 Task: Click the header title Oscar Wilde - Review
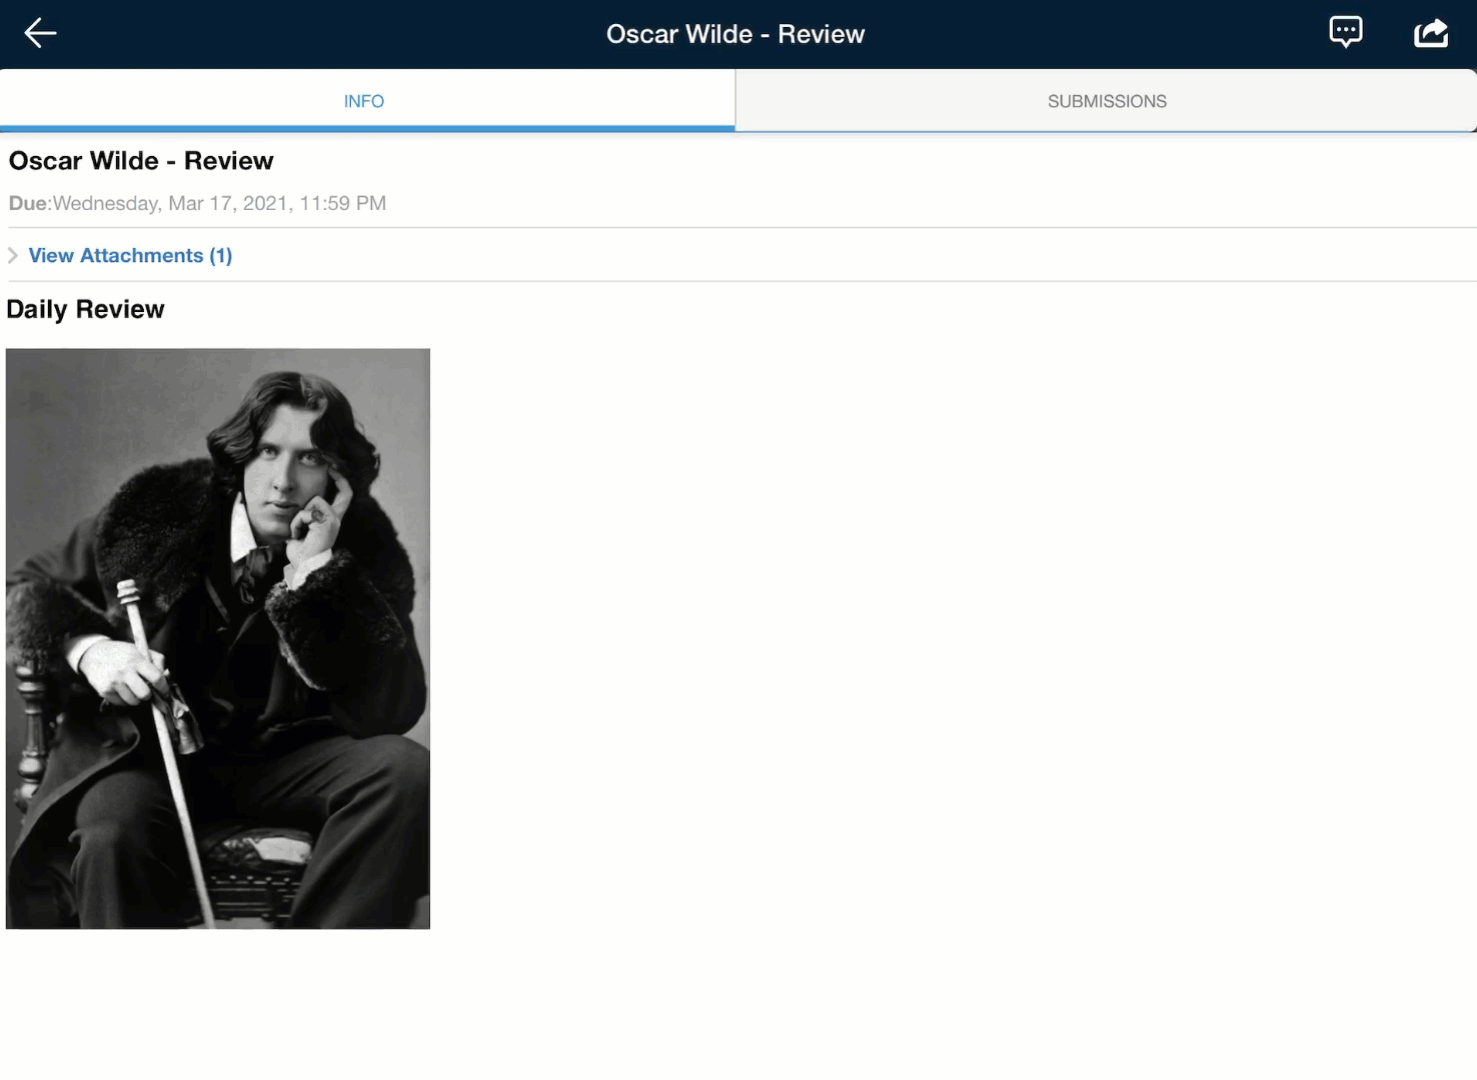[735, 34]
